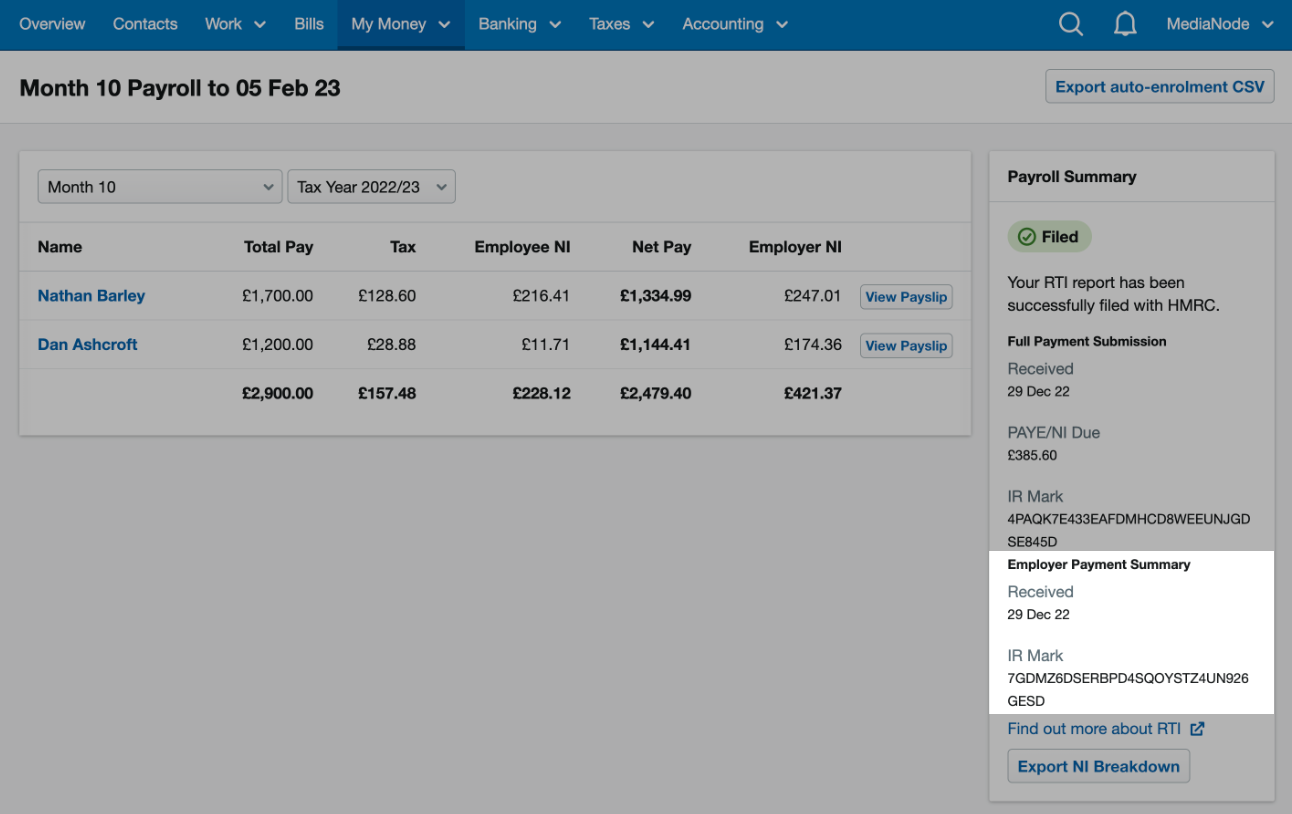Screen dimensions: 1292x814
Task: Open Dan Ashcroft's contact record
Action: [87, 344]
